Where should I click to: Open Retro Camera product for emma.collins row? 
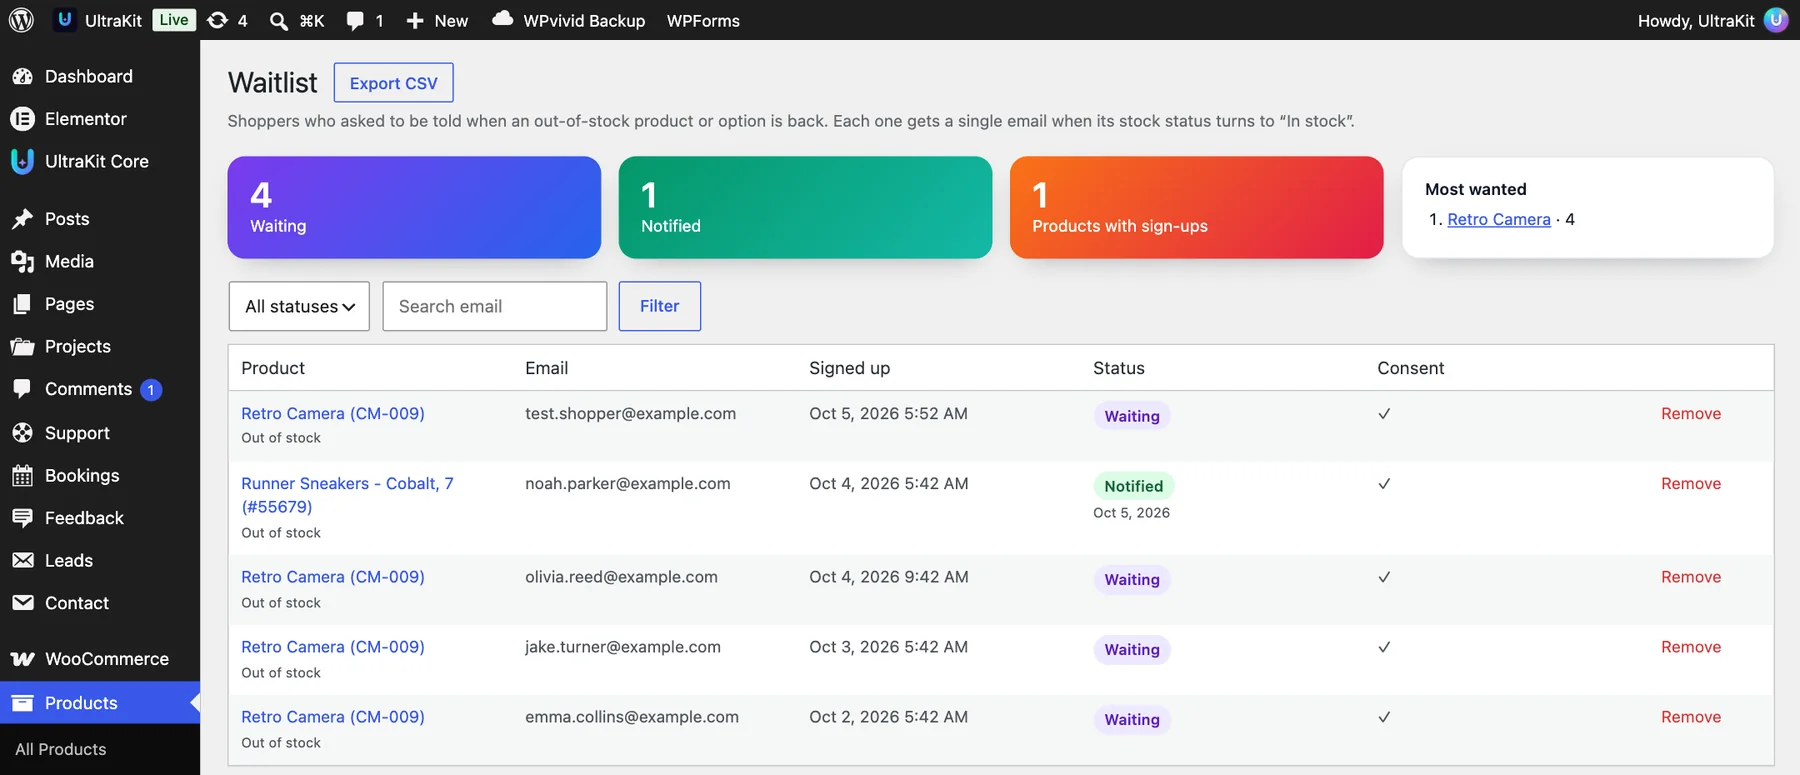[x=333, y=717]
